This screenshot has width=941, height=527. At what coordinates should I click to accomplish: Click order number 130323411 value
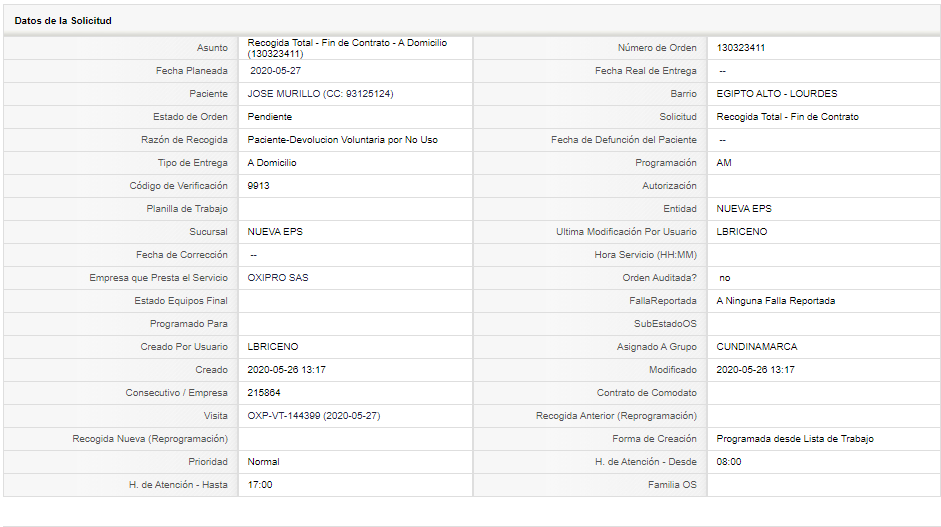pos(741,47)
